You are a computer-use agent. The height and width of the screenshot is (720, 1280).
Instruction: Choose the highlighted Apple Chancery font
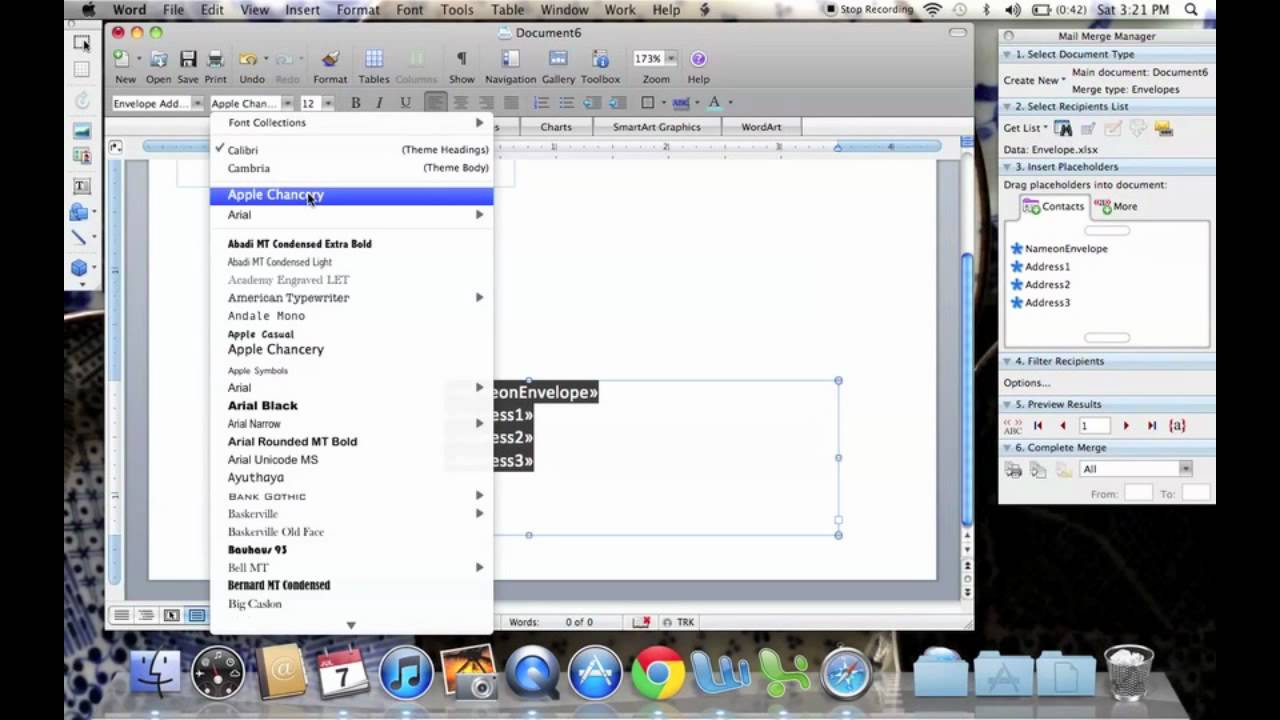(x=351, y=195)
